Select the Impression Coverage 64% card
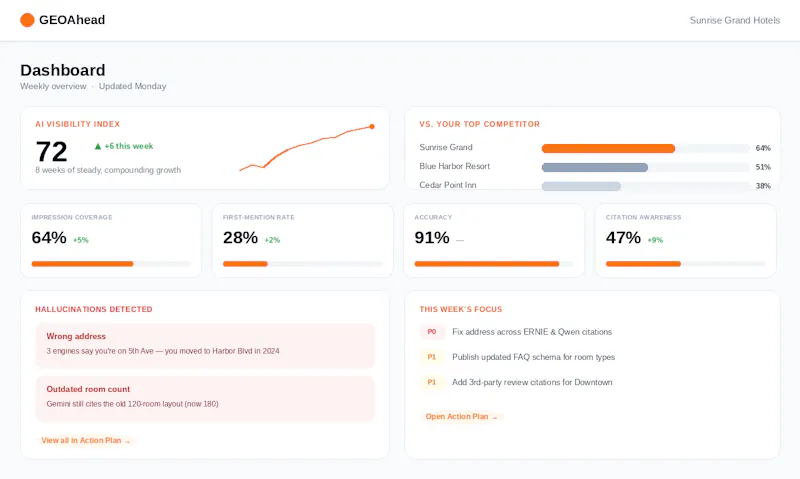 point(111,241)
